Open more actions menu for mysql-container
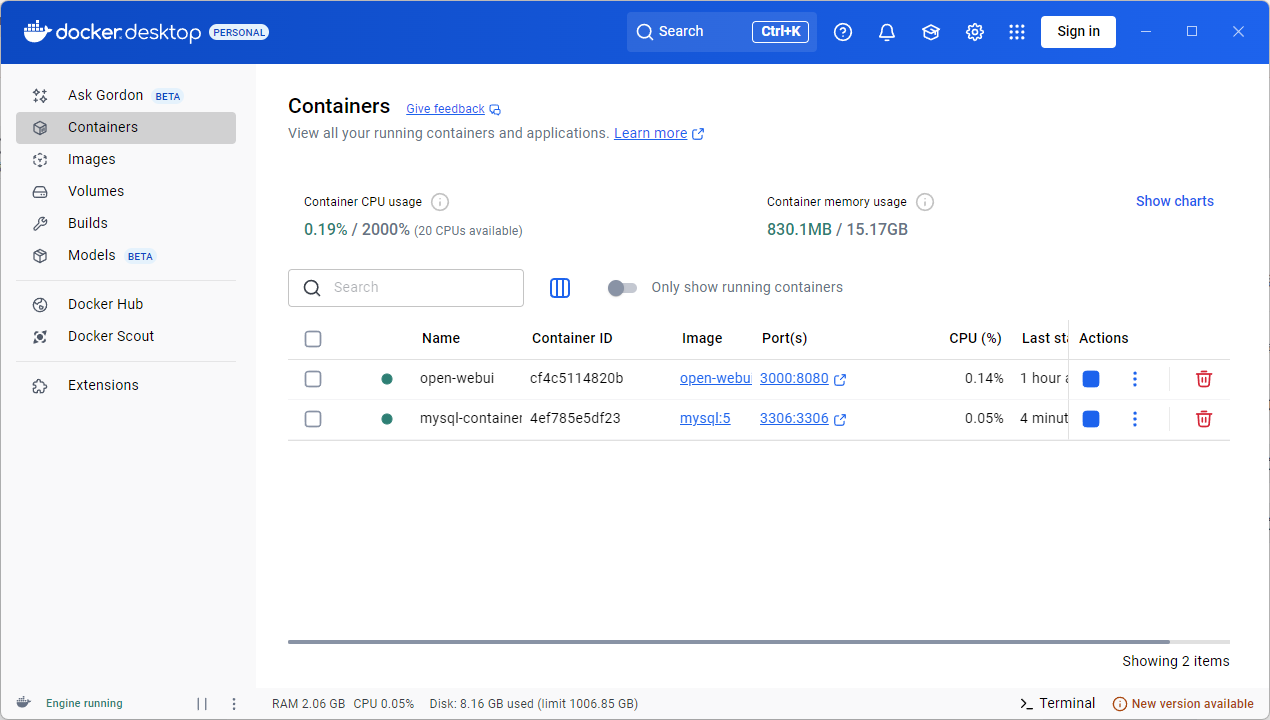 point(1135,419)
